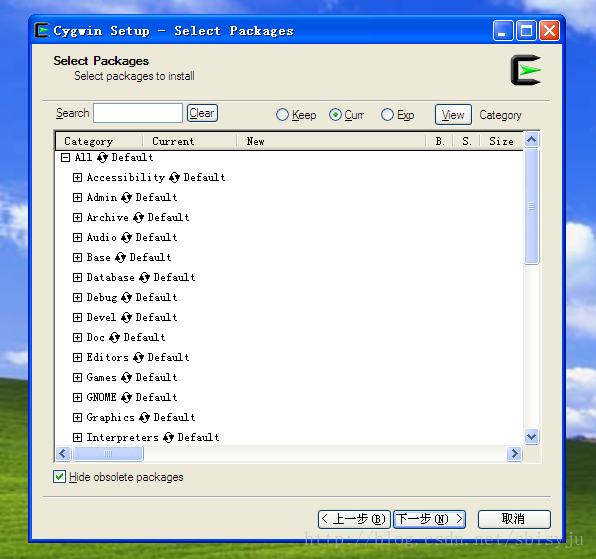
Task: Expand the Base category
Action: pos(77,258)
